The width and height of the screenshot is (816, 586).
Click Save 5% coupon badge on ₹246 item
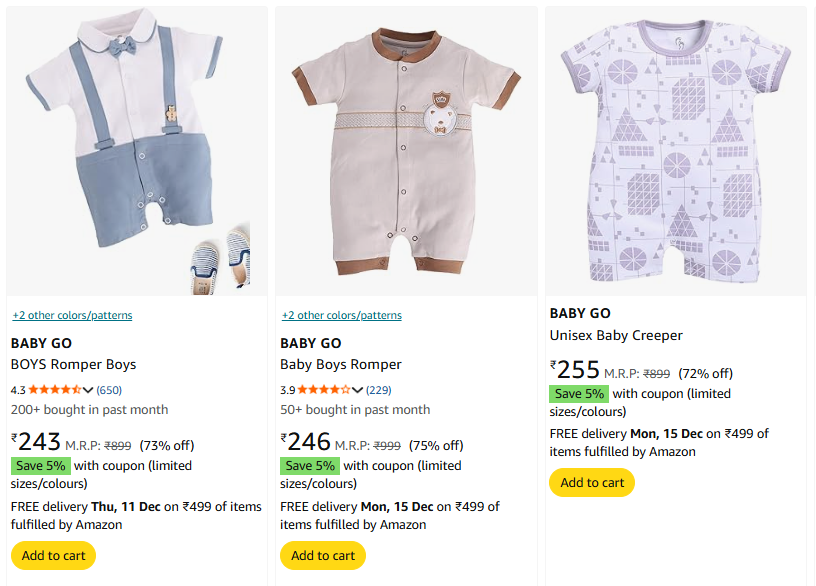coord(310,466)
